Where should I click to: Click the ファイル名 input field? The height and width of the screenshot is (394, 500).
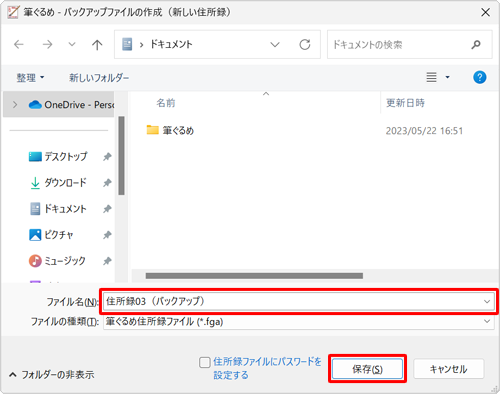298,302
